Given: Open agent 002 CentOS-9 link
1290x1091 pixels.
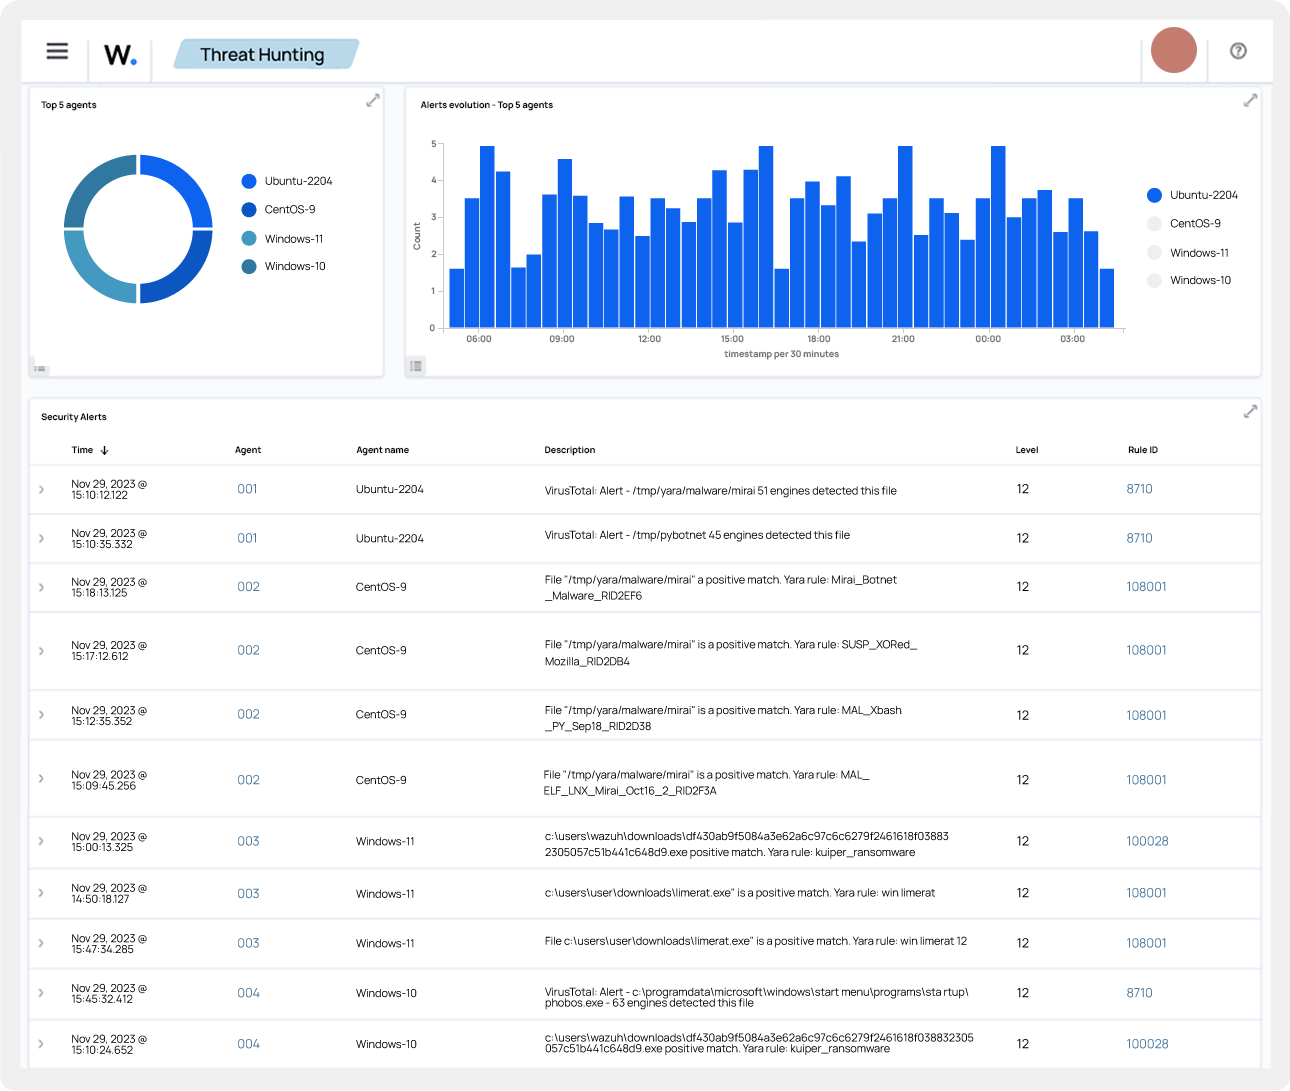Looking at the screenshot, I should (x=248, y=587).
